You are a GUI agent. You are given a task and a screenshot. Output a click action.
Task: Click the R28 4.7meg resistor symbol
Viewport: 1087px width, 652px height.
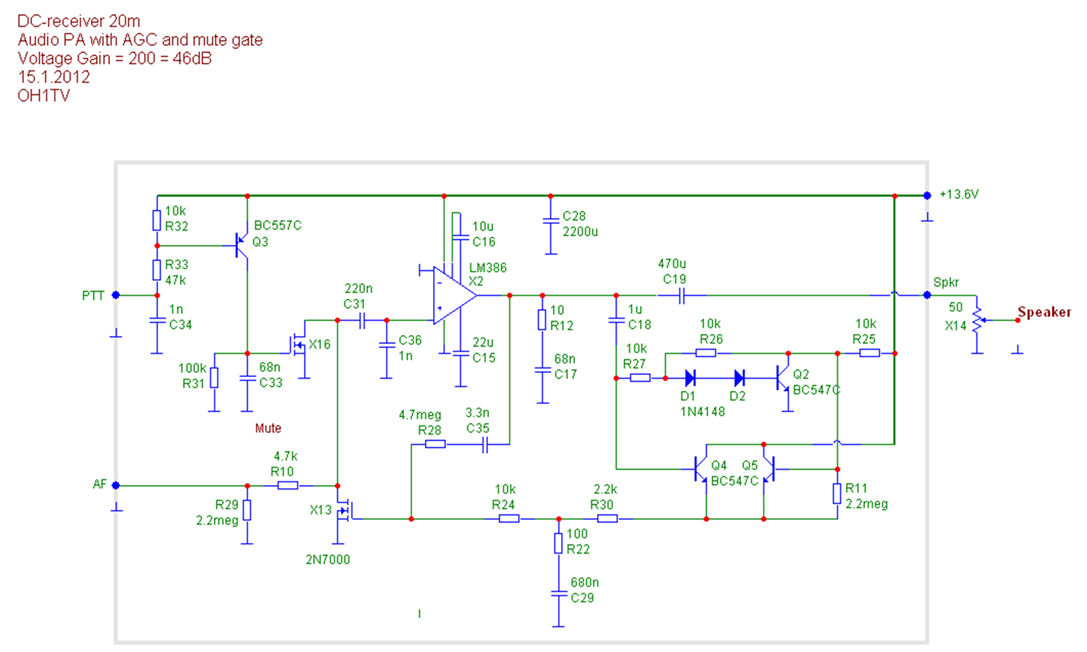click(435, 444)
